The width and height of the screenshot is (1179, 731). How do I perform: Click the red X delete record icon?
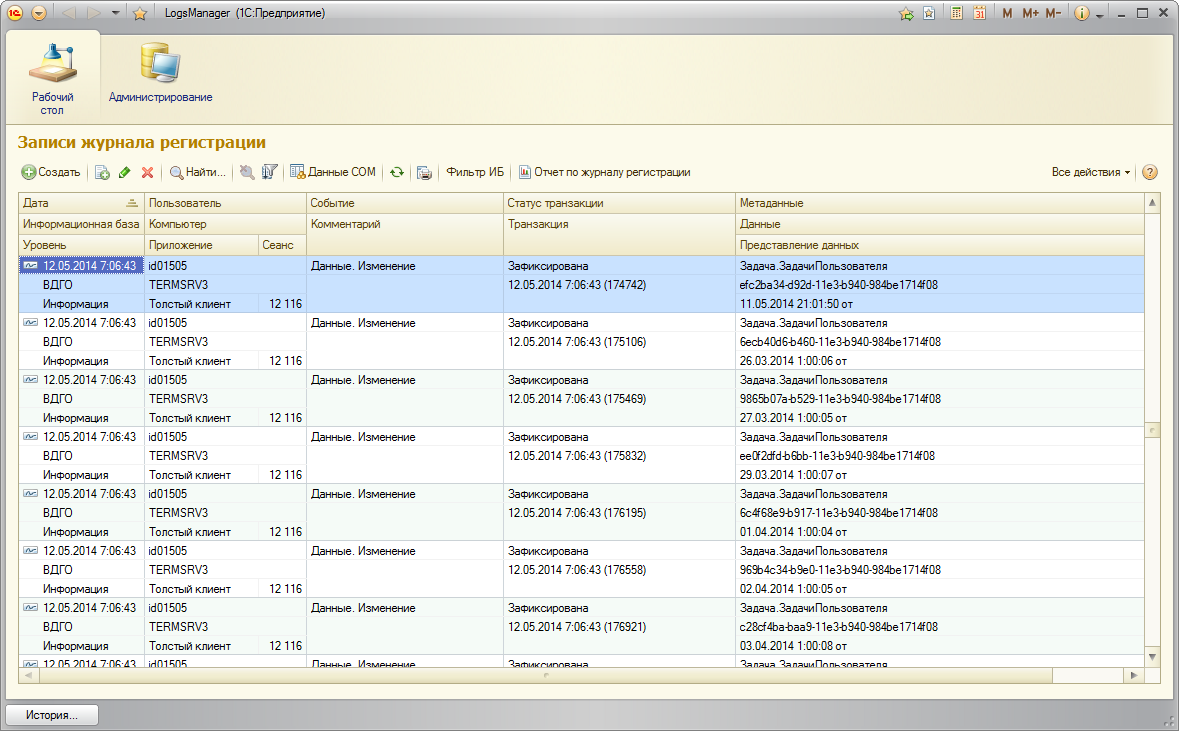[x=147, y=172]
